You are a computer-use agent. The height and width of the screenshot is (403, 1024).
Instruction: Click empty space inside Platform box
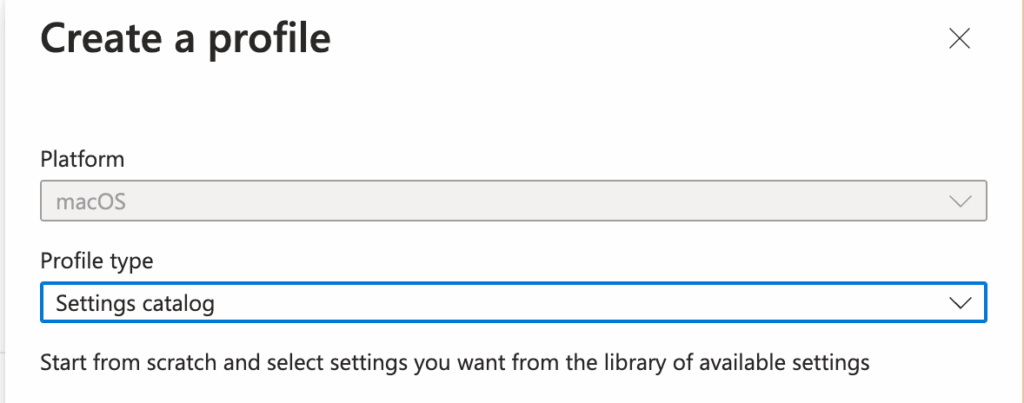point(600,201)
